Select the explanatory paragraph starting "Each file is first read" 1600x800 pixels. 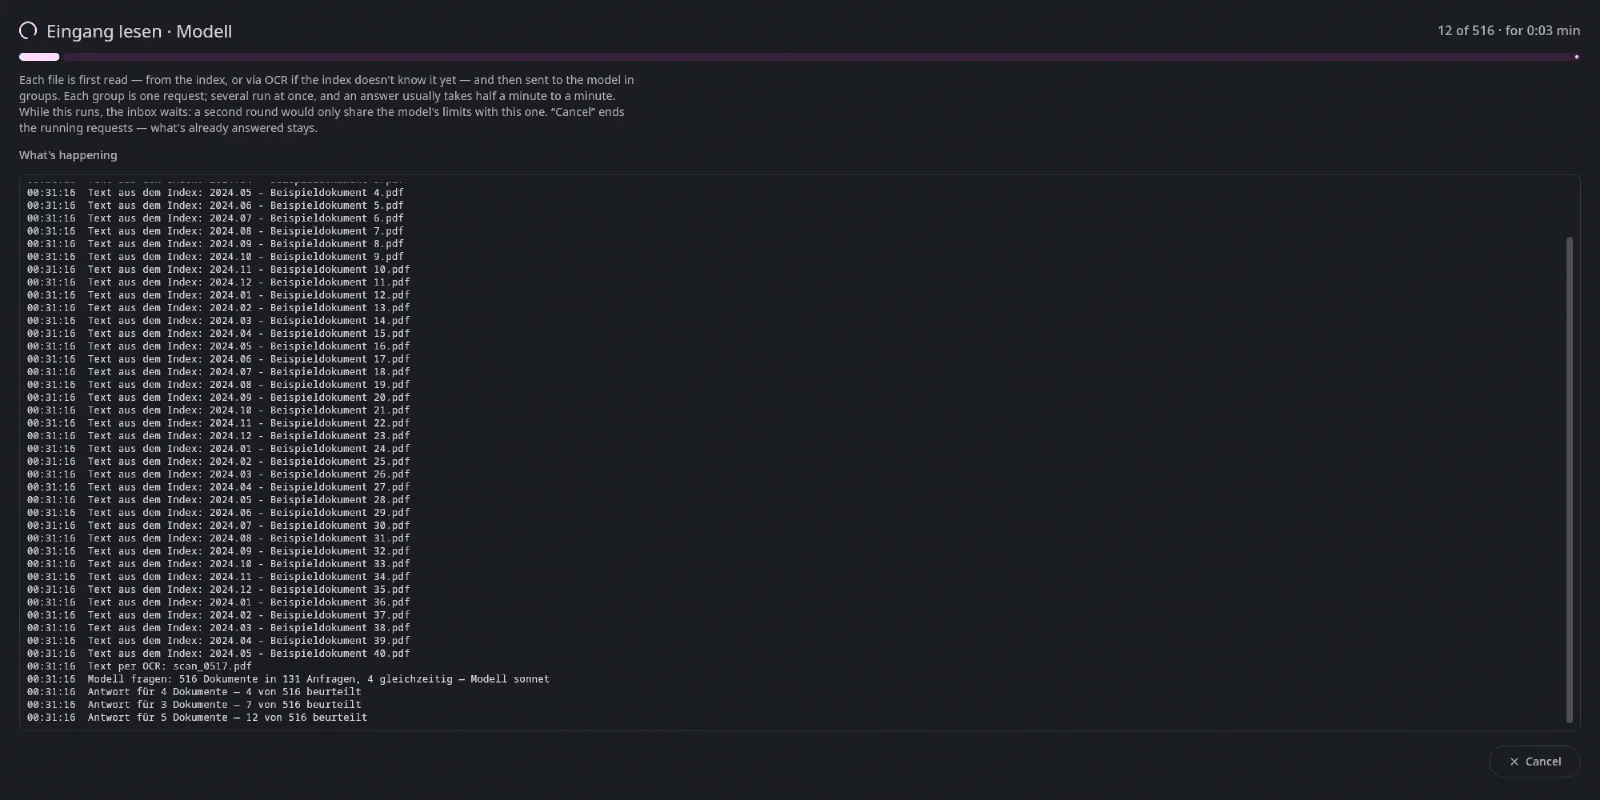(327, 104)
